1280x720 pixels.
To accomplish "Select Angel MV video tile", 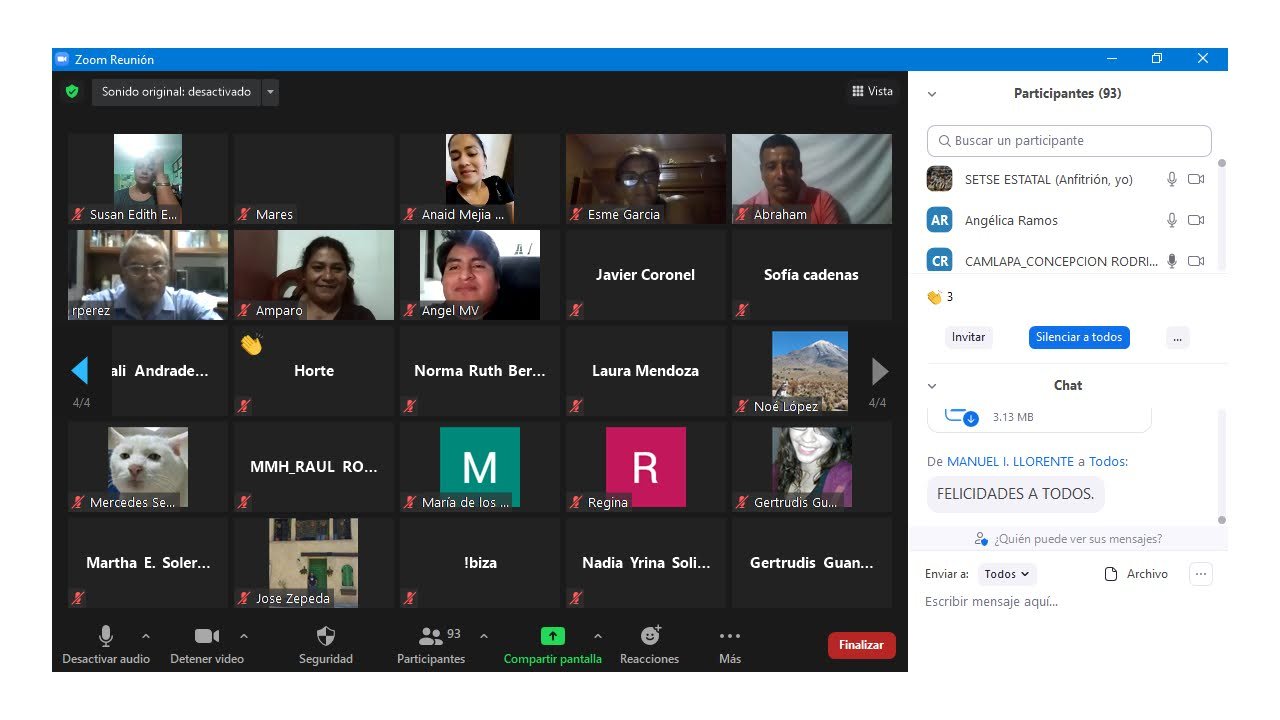I will click(x=480, y=275).
